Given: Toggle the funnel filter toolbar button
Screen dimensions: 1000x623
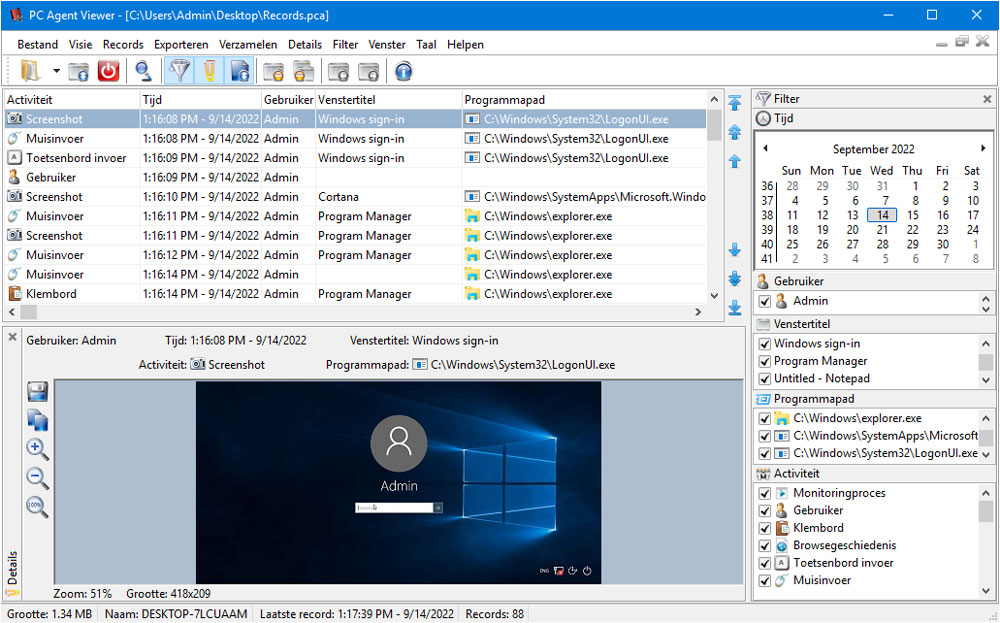Looking at the screenshot, I should click(180, 71).
